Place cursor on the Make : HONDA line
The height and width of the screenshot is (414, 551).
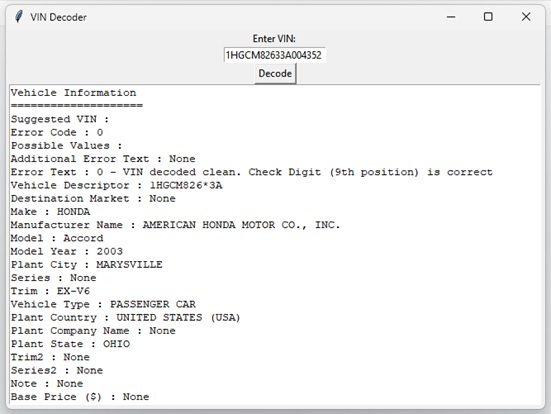click(x=50, y=212)
